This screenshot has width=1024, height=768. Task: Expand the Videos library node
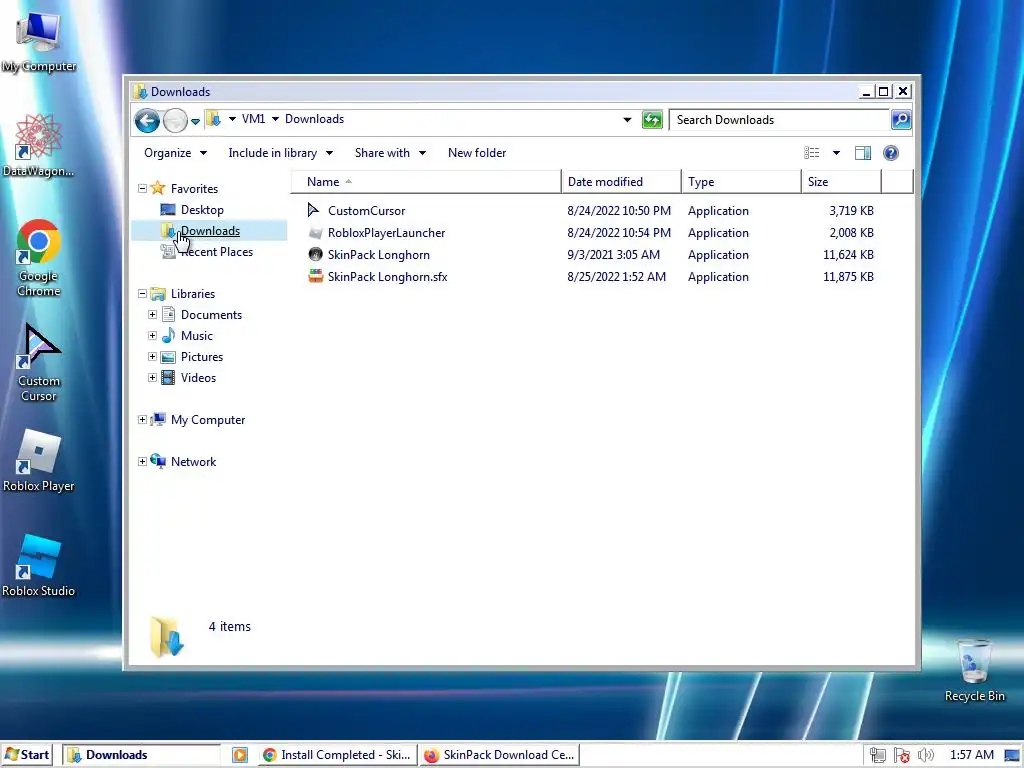point(152,377)
